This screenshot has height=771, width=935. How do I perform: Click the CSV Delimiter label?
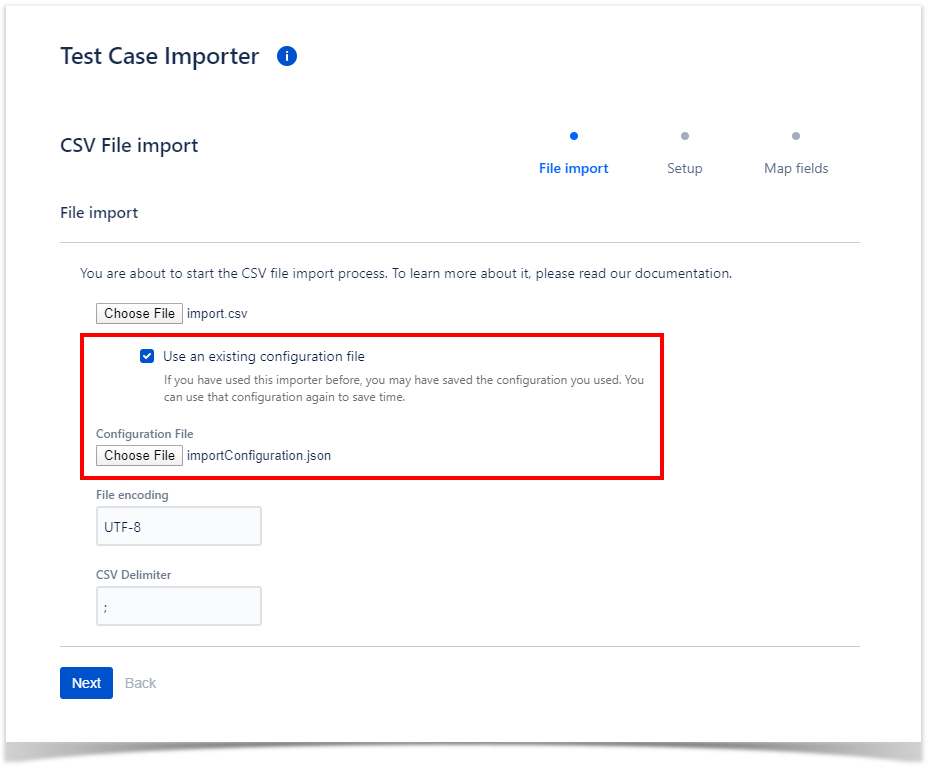click(x=134, y=575)
